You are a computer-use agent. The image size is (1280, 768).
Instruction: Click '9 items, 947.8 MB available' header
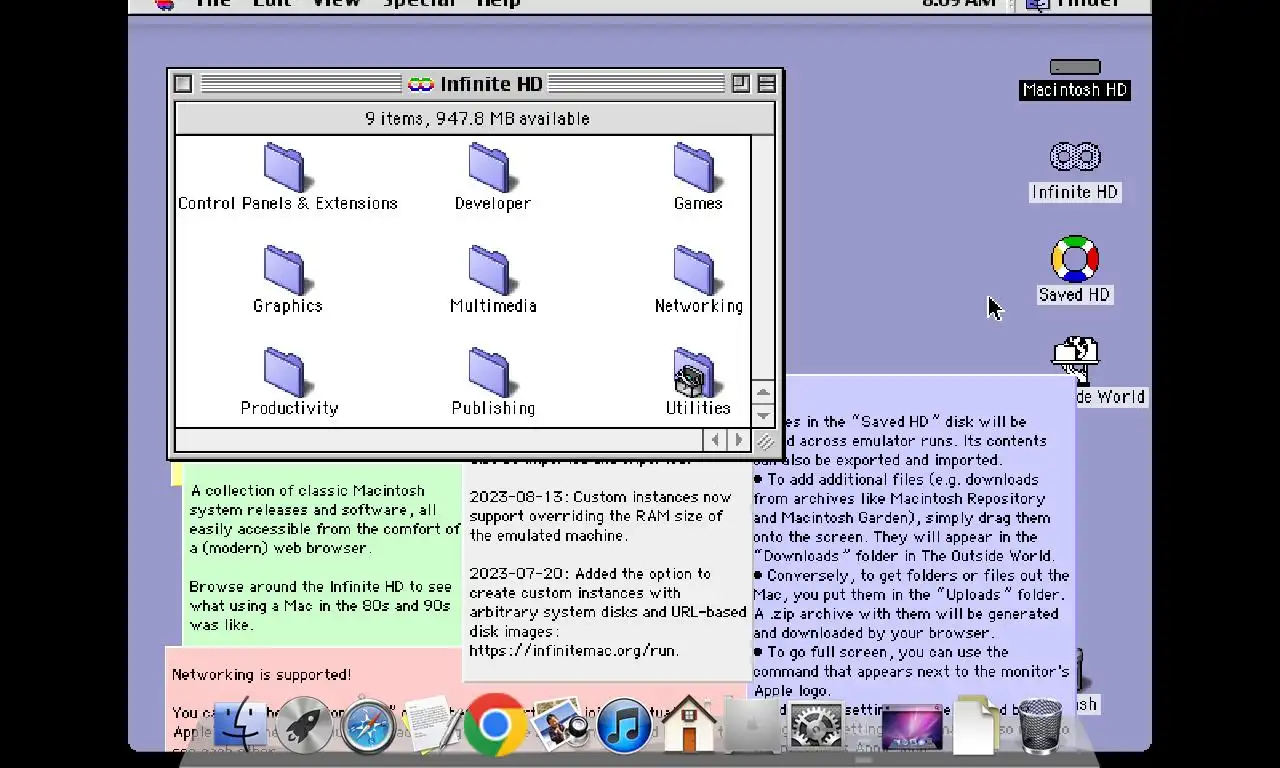[x=476, y=119]
